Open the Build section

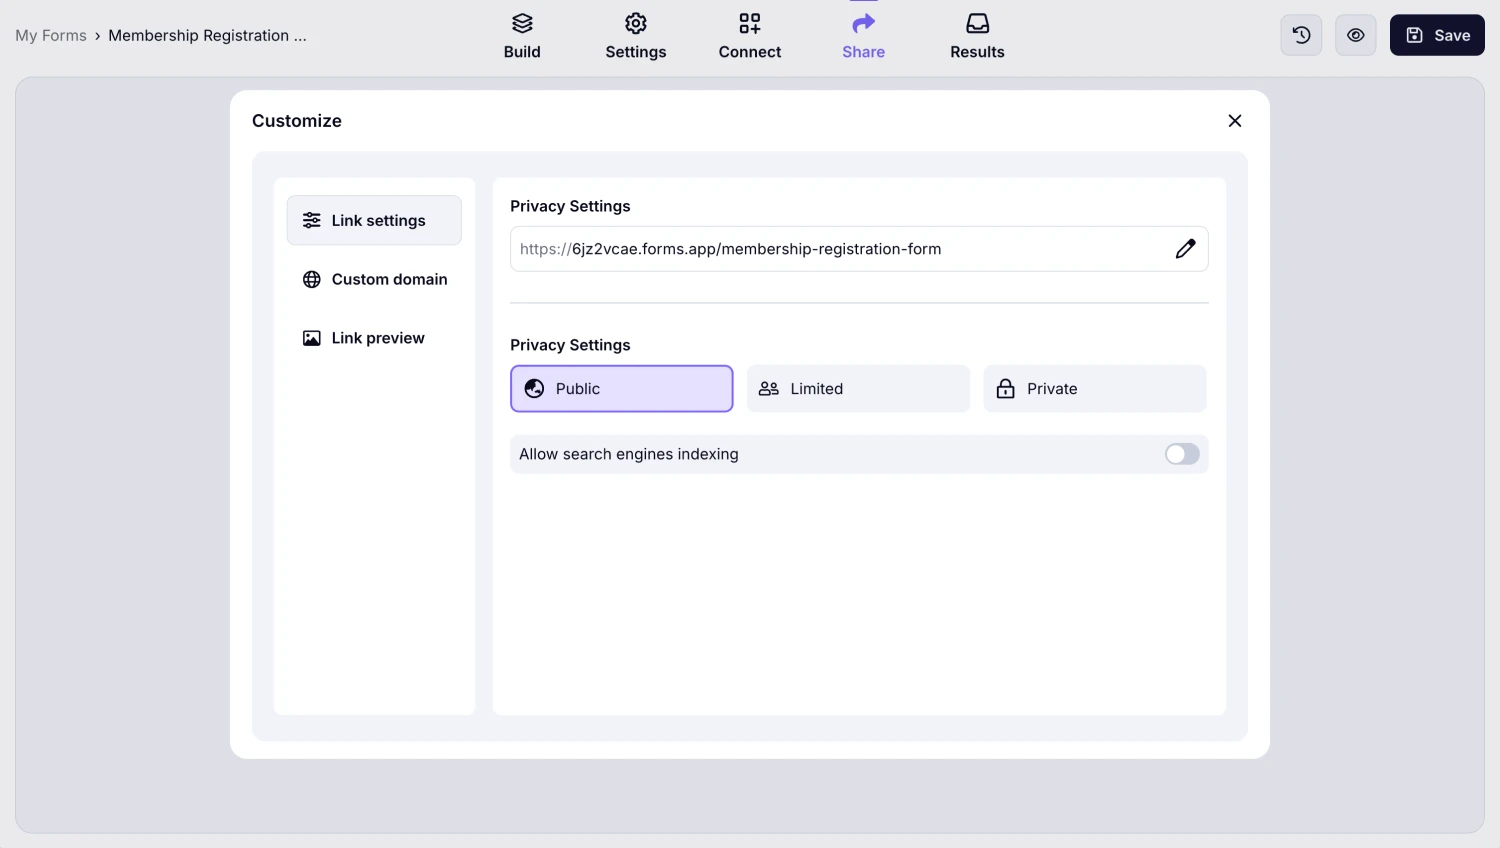(522, 35)
